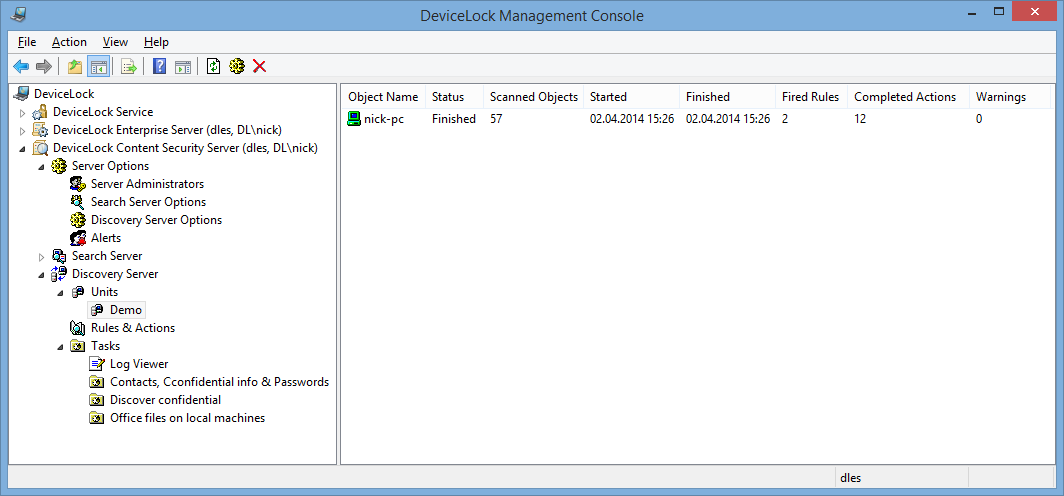Expand the Search Server node
Viewport: 1064px width, 496px height.
(x=41, y=256)
